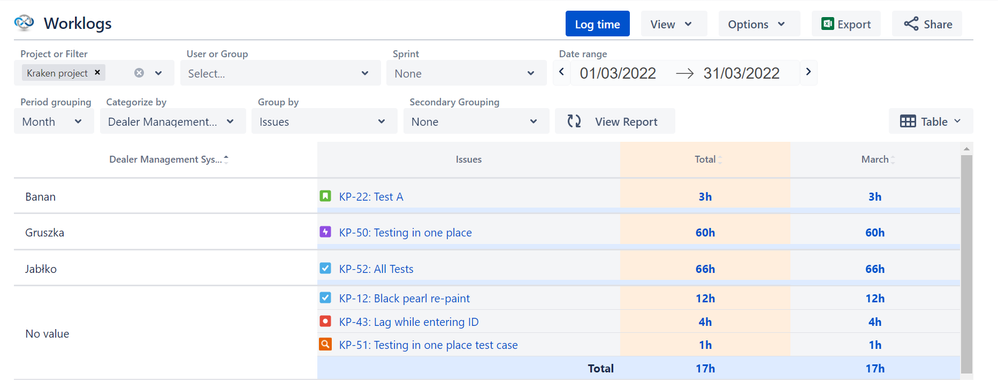The height and width of the screenshot is (389, 998).
Task: Click the story icon of KP-22
Action: [x=325, y=196]
